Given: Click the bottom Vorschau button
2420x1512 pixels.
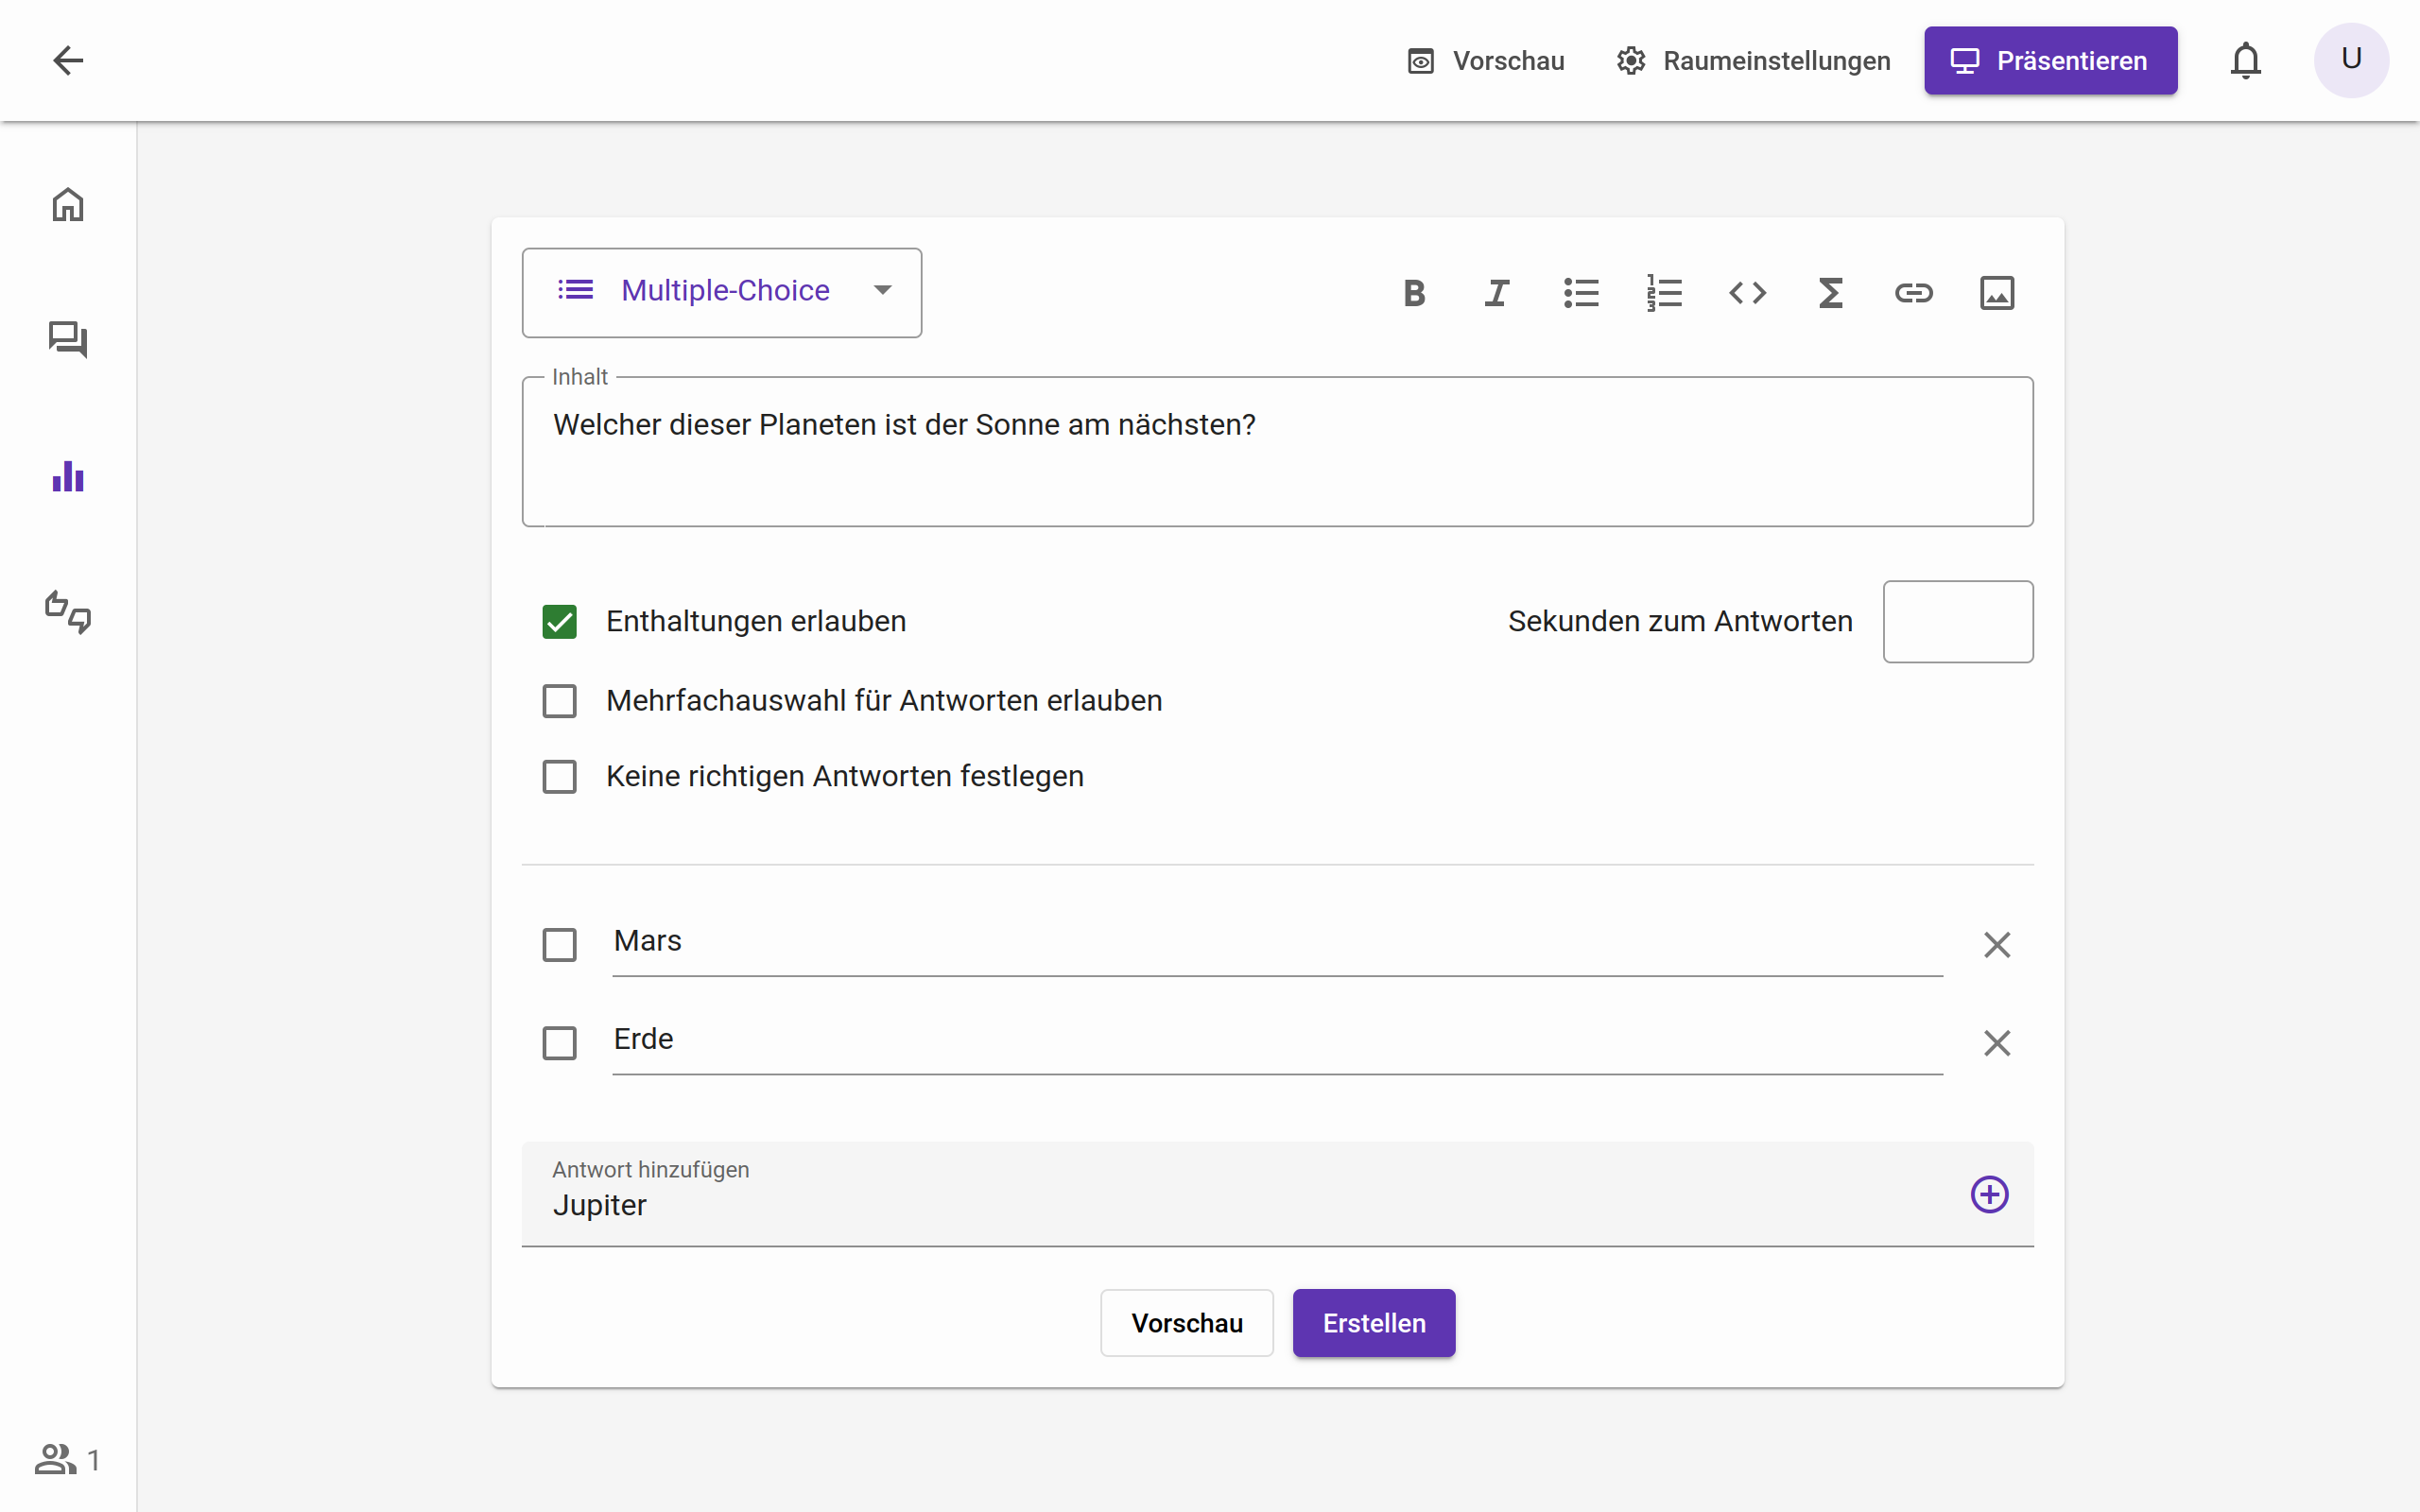Looking at the screenshot, I should pyautogui.click(x=1186, y=1322).
